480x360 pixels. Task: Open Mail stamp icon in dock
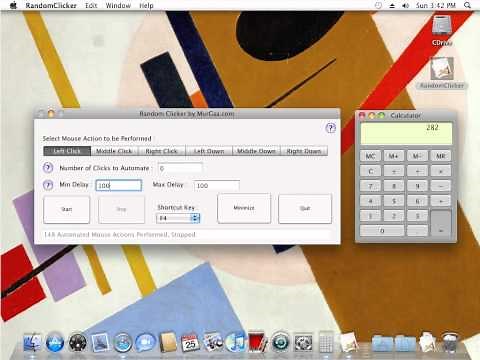click(100, 343)
